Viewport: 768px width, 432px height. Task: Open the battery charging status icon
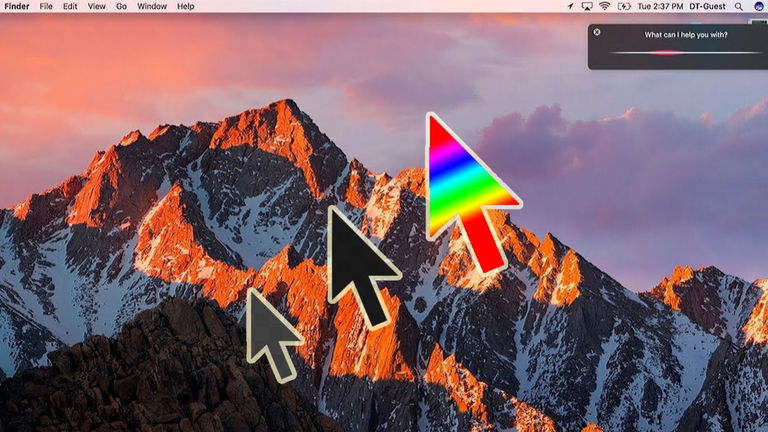click(x=624, y=6)
